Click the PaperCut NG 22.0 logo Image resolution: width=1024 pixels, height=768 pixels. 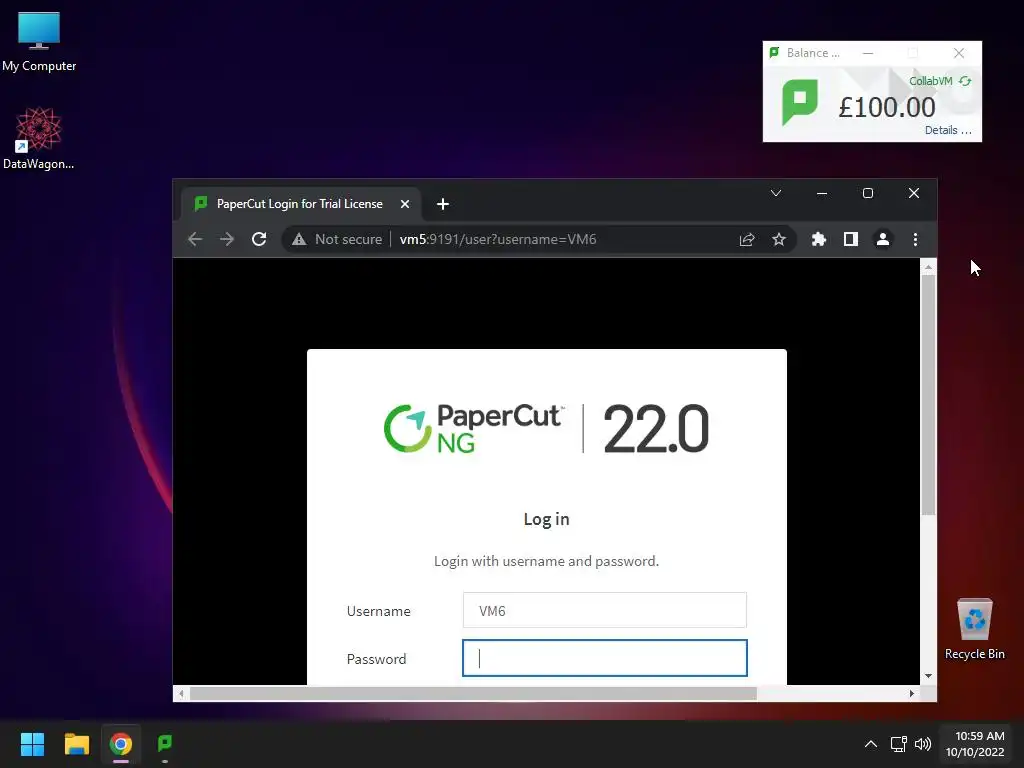(x=546, y=428)
